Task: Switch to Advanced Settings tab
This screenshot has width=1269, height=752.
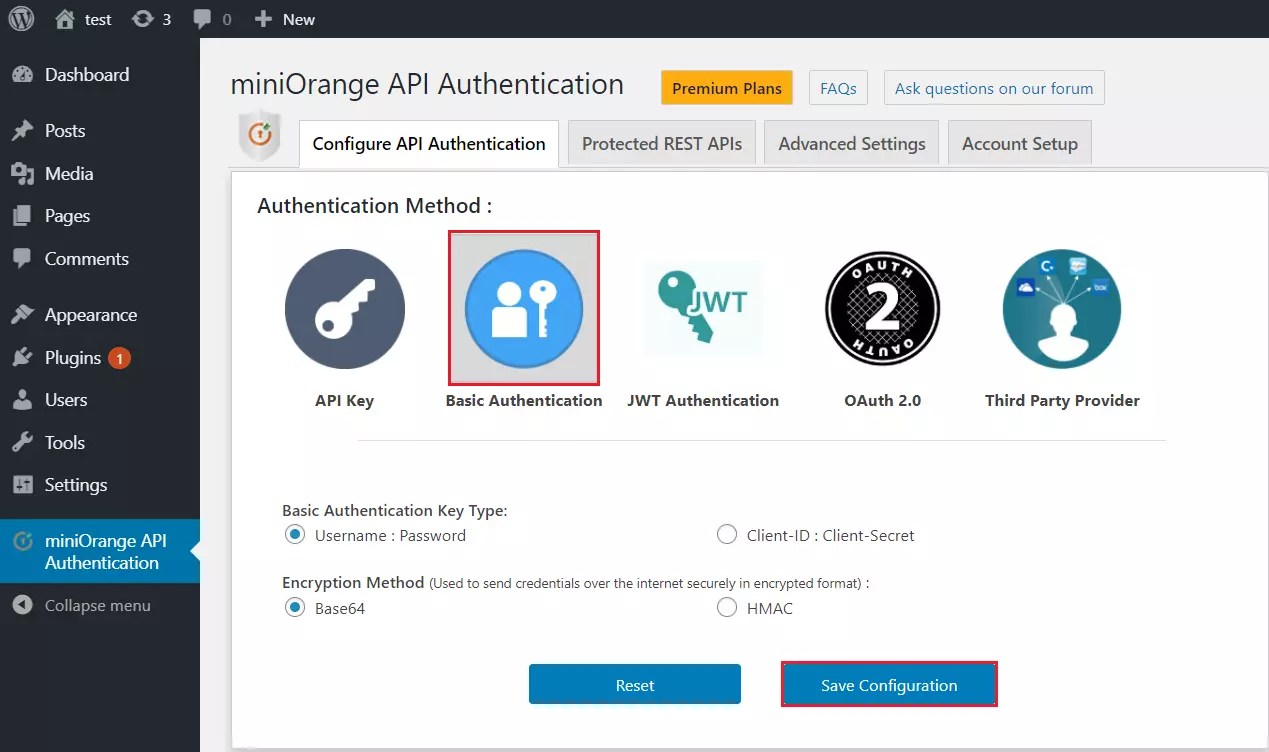Action: 852,144
